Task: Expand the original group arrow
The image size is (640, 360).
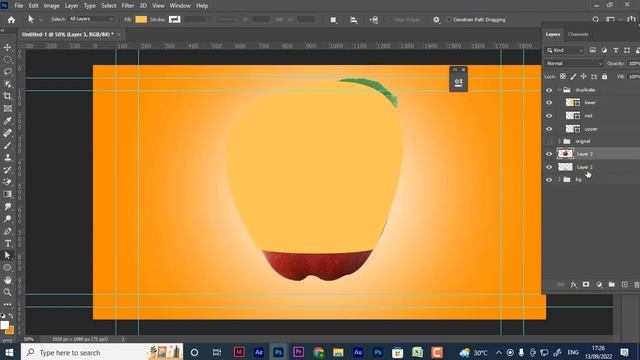Action: click(559, 141)
